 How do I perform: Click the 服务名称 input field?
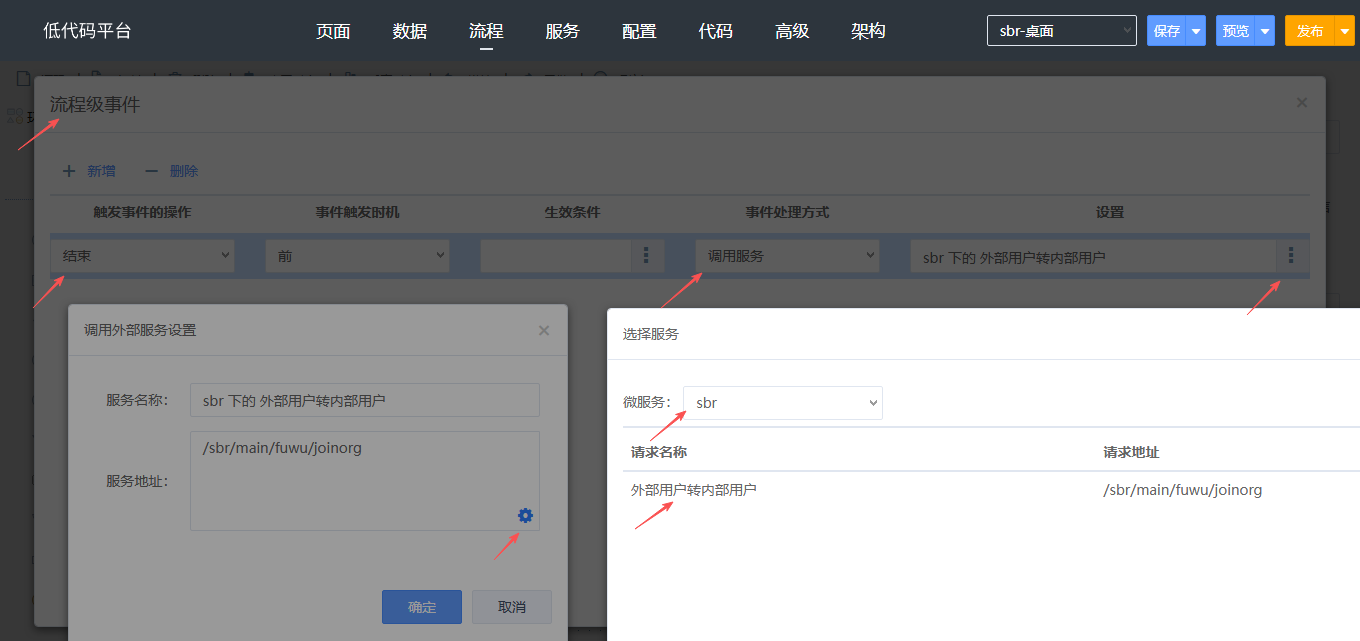364,400
